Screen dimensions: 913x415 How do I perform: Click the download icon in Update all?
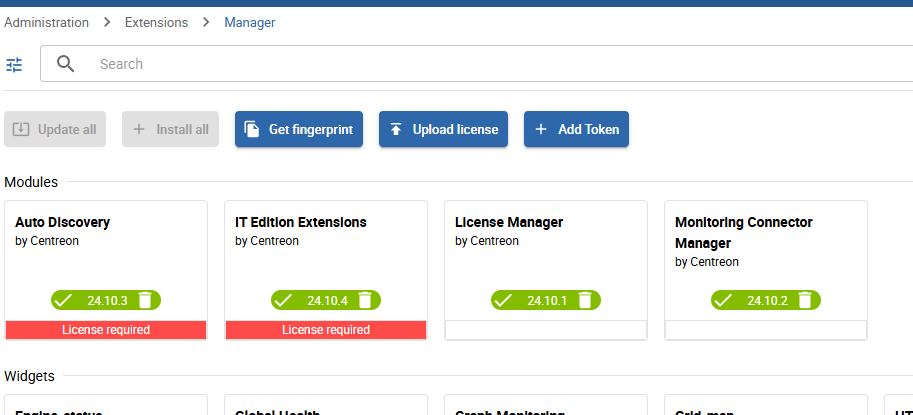21,129
